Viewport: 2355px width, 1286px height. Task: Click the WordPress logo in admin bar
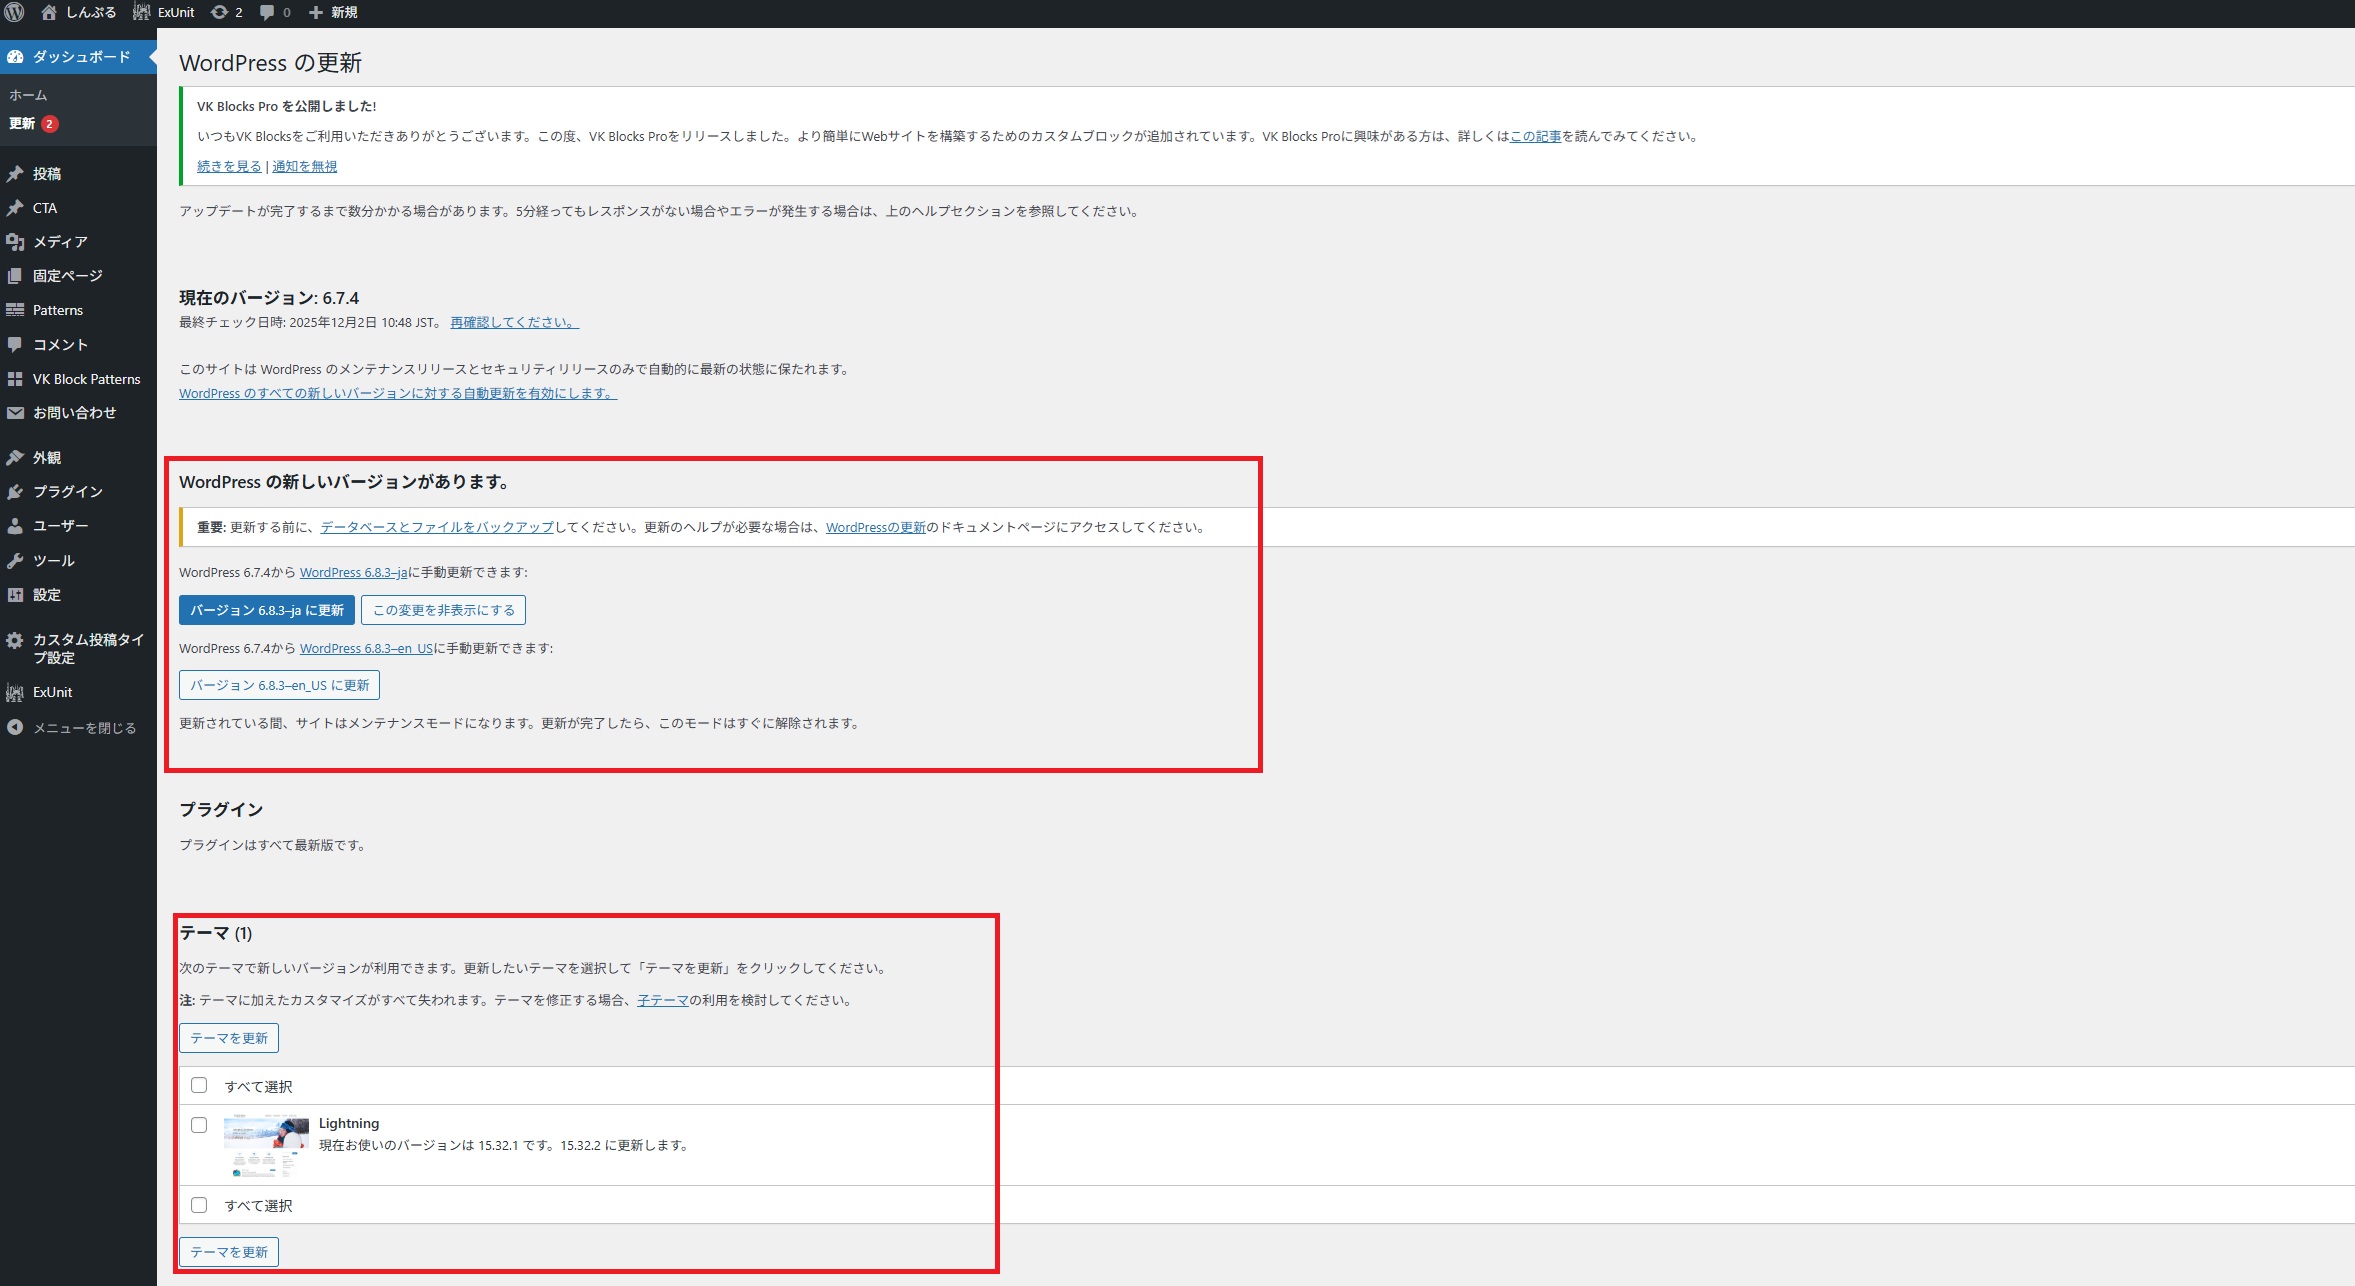14,12
